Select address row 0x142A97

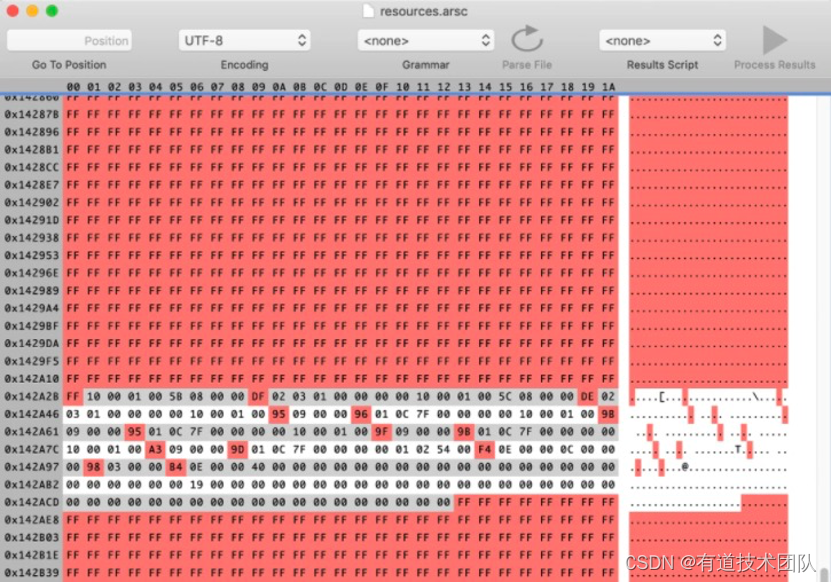tap(32, 467)
